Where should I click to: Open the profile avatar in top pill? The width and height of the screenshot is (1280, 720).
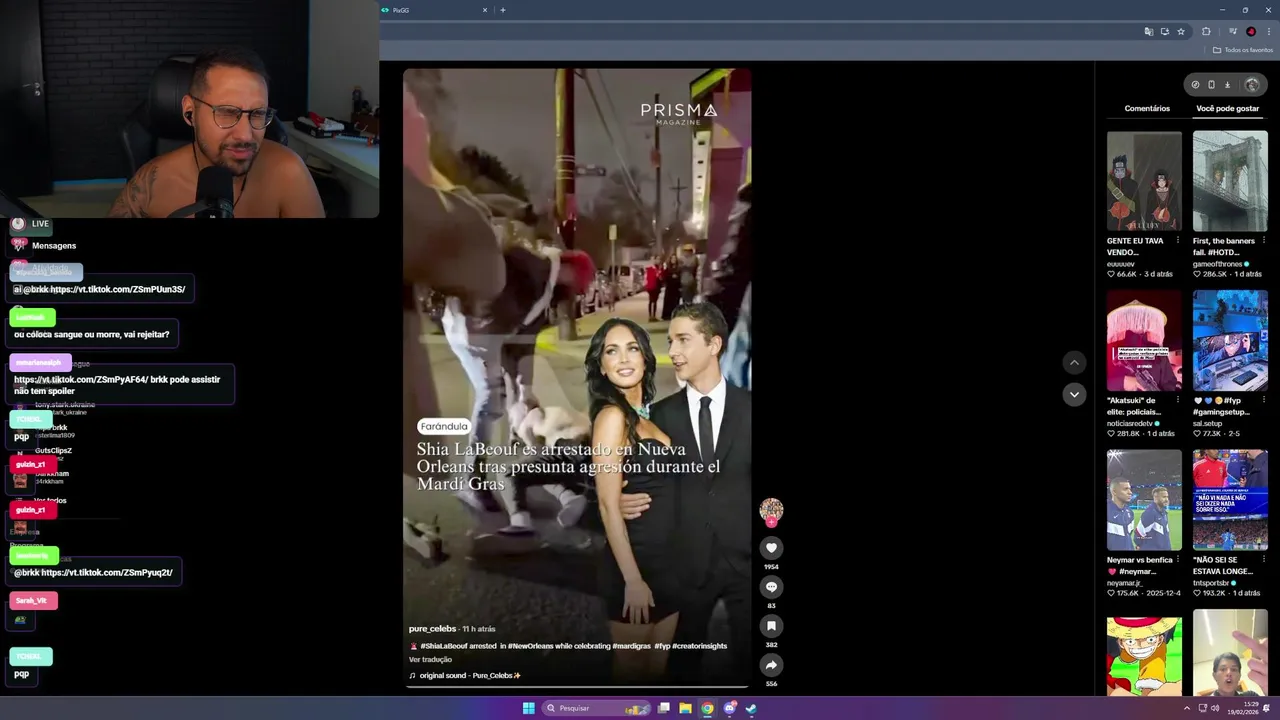[x=1251, y=85]
